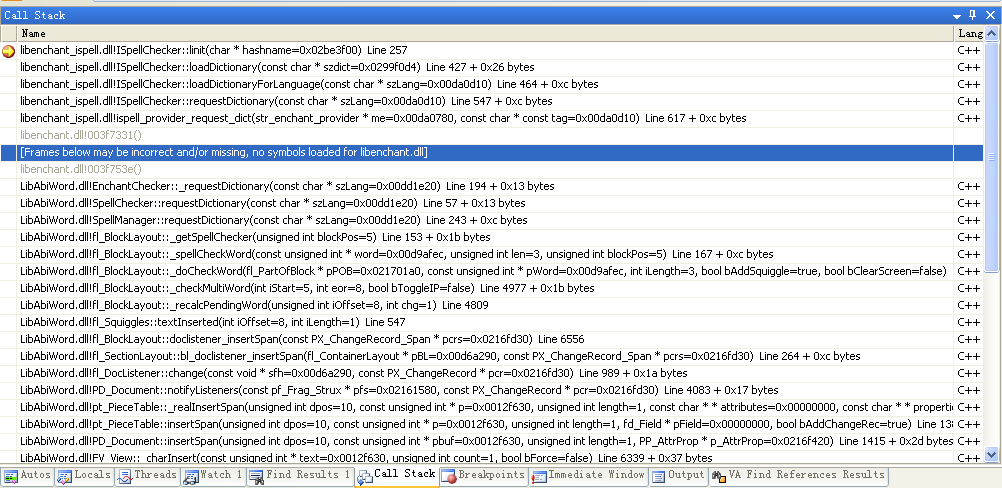Click the Locals tab icon
The height and width of the screenshot is (488, 1002).
click(x=65, y=475)
